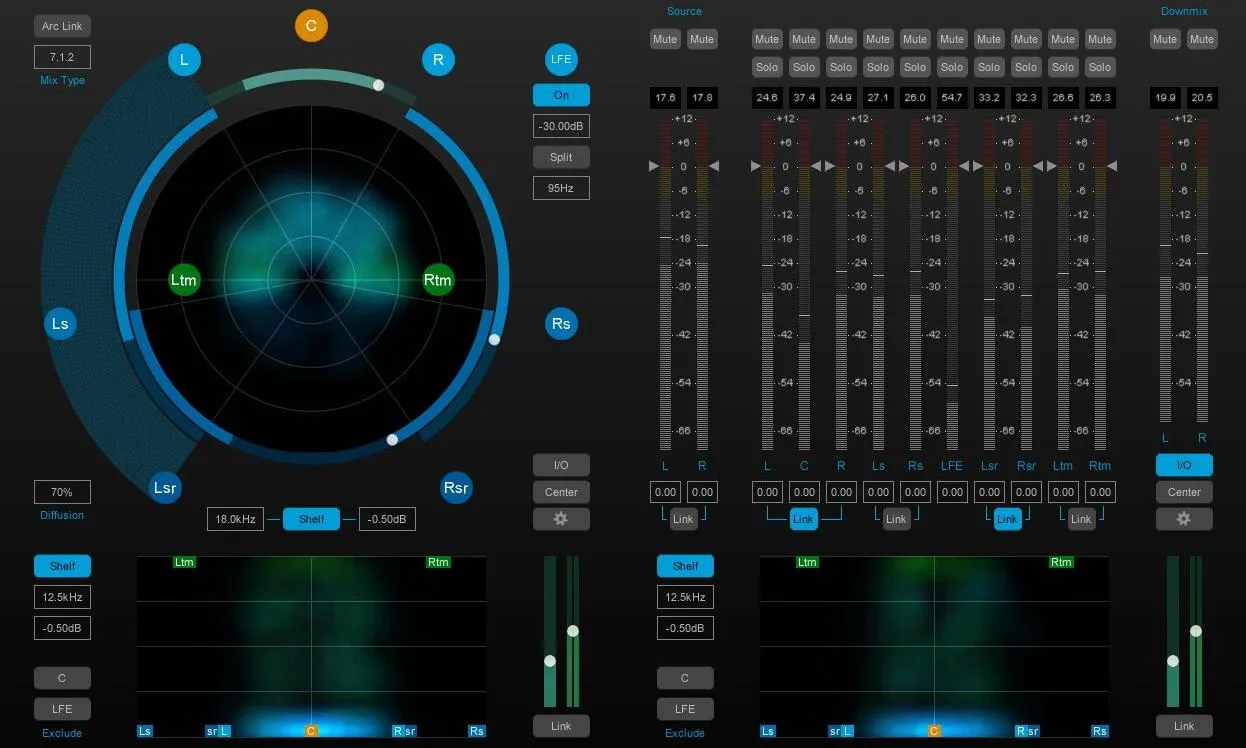The width and height of the screenshot is (1246, 748).
Task: Click the white handle on the top arc slider
Action: pos(378,86)
